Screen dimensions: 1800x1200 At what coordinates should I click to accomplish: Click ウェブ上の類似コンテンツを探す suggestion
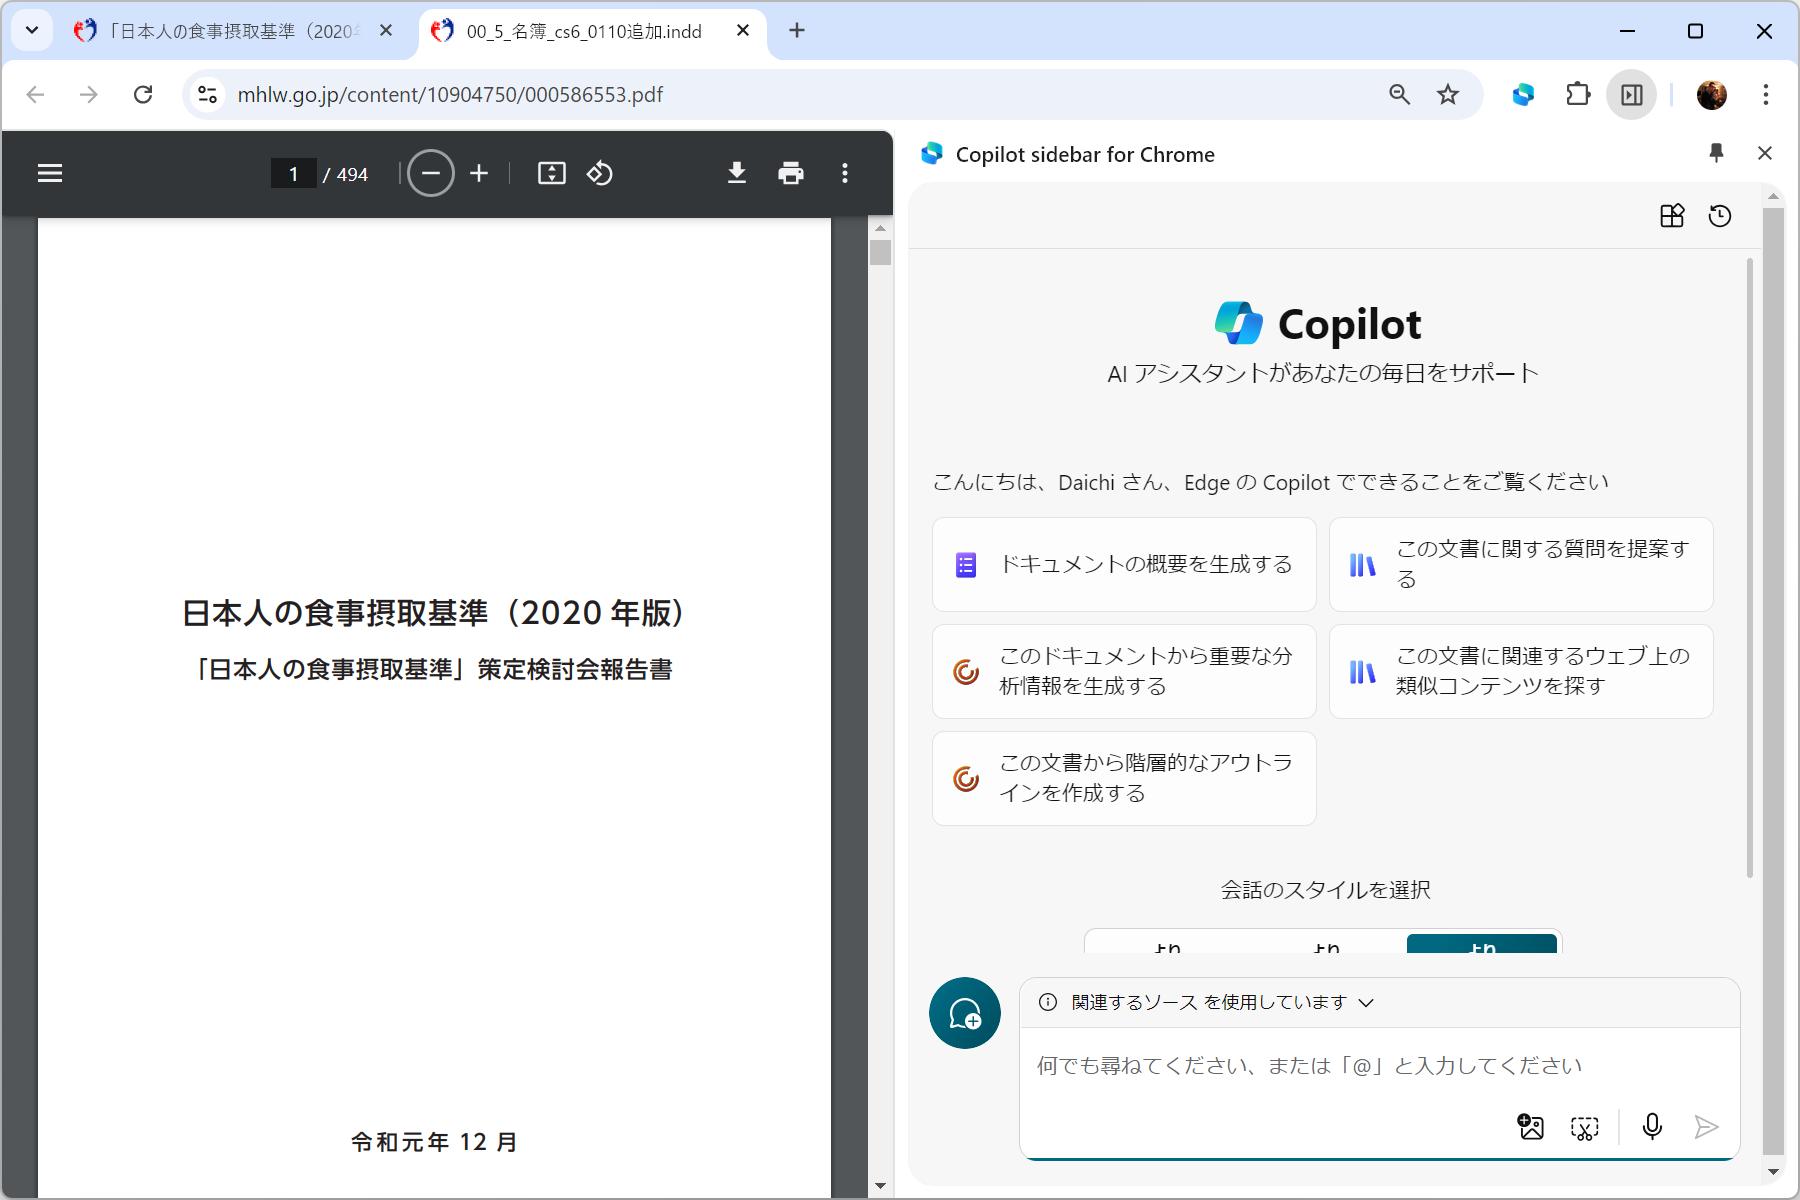pos(1521,671)
